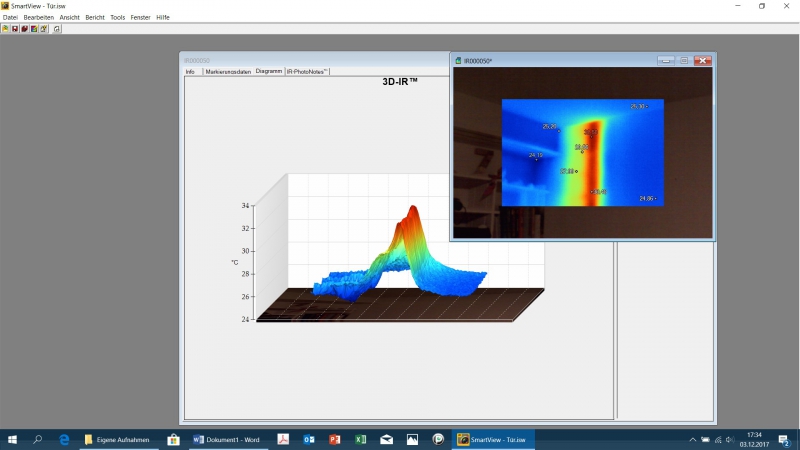Open the Bearbeiten menu
The image size is (800, 450).
point(39,17)
